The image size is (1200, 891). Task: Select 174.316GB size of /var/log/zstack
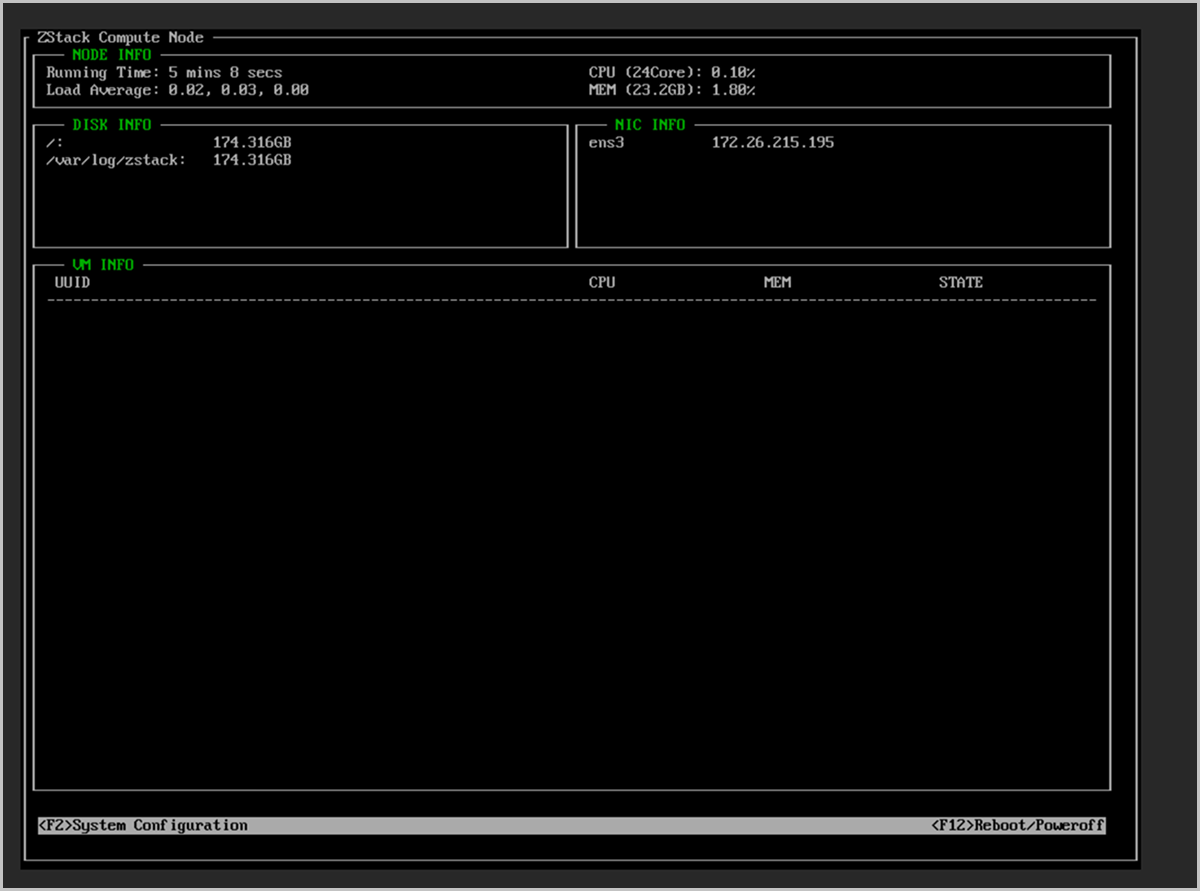click(252, 160)
